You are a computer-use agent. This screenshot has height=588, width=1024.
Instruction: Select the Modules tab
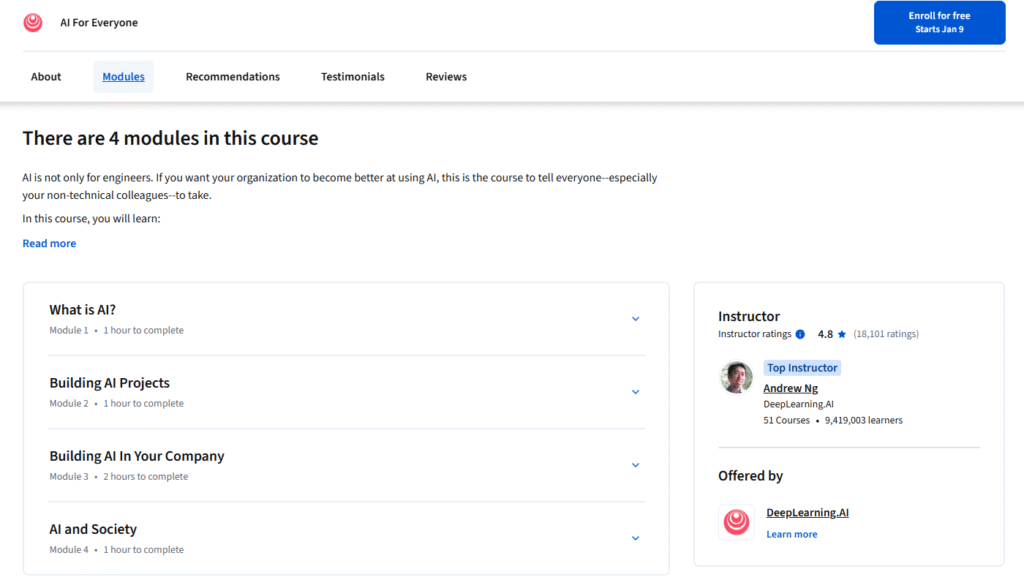(x=123, y=77)
